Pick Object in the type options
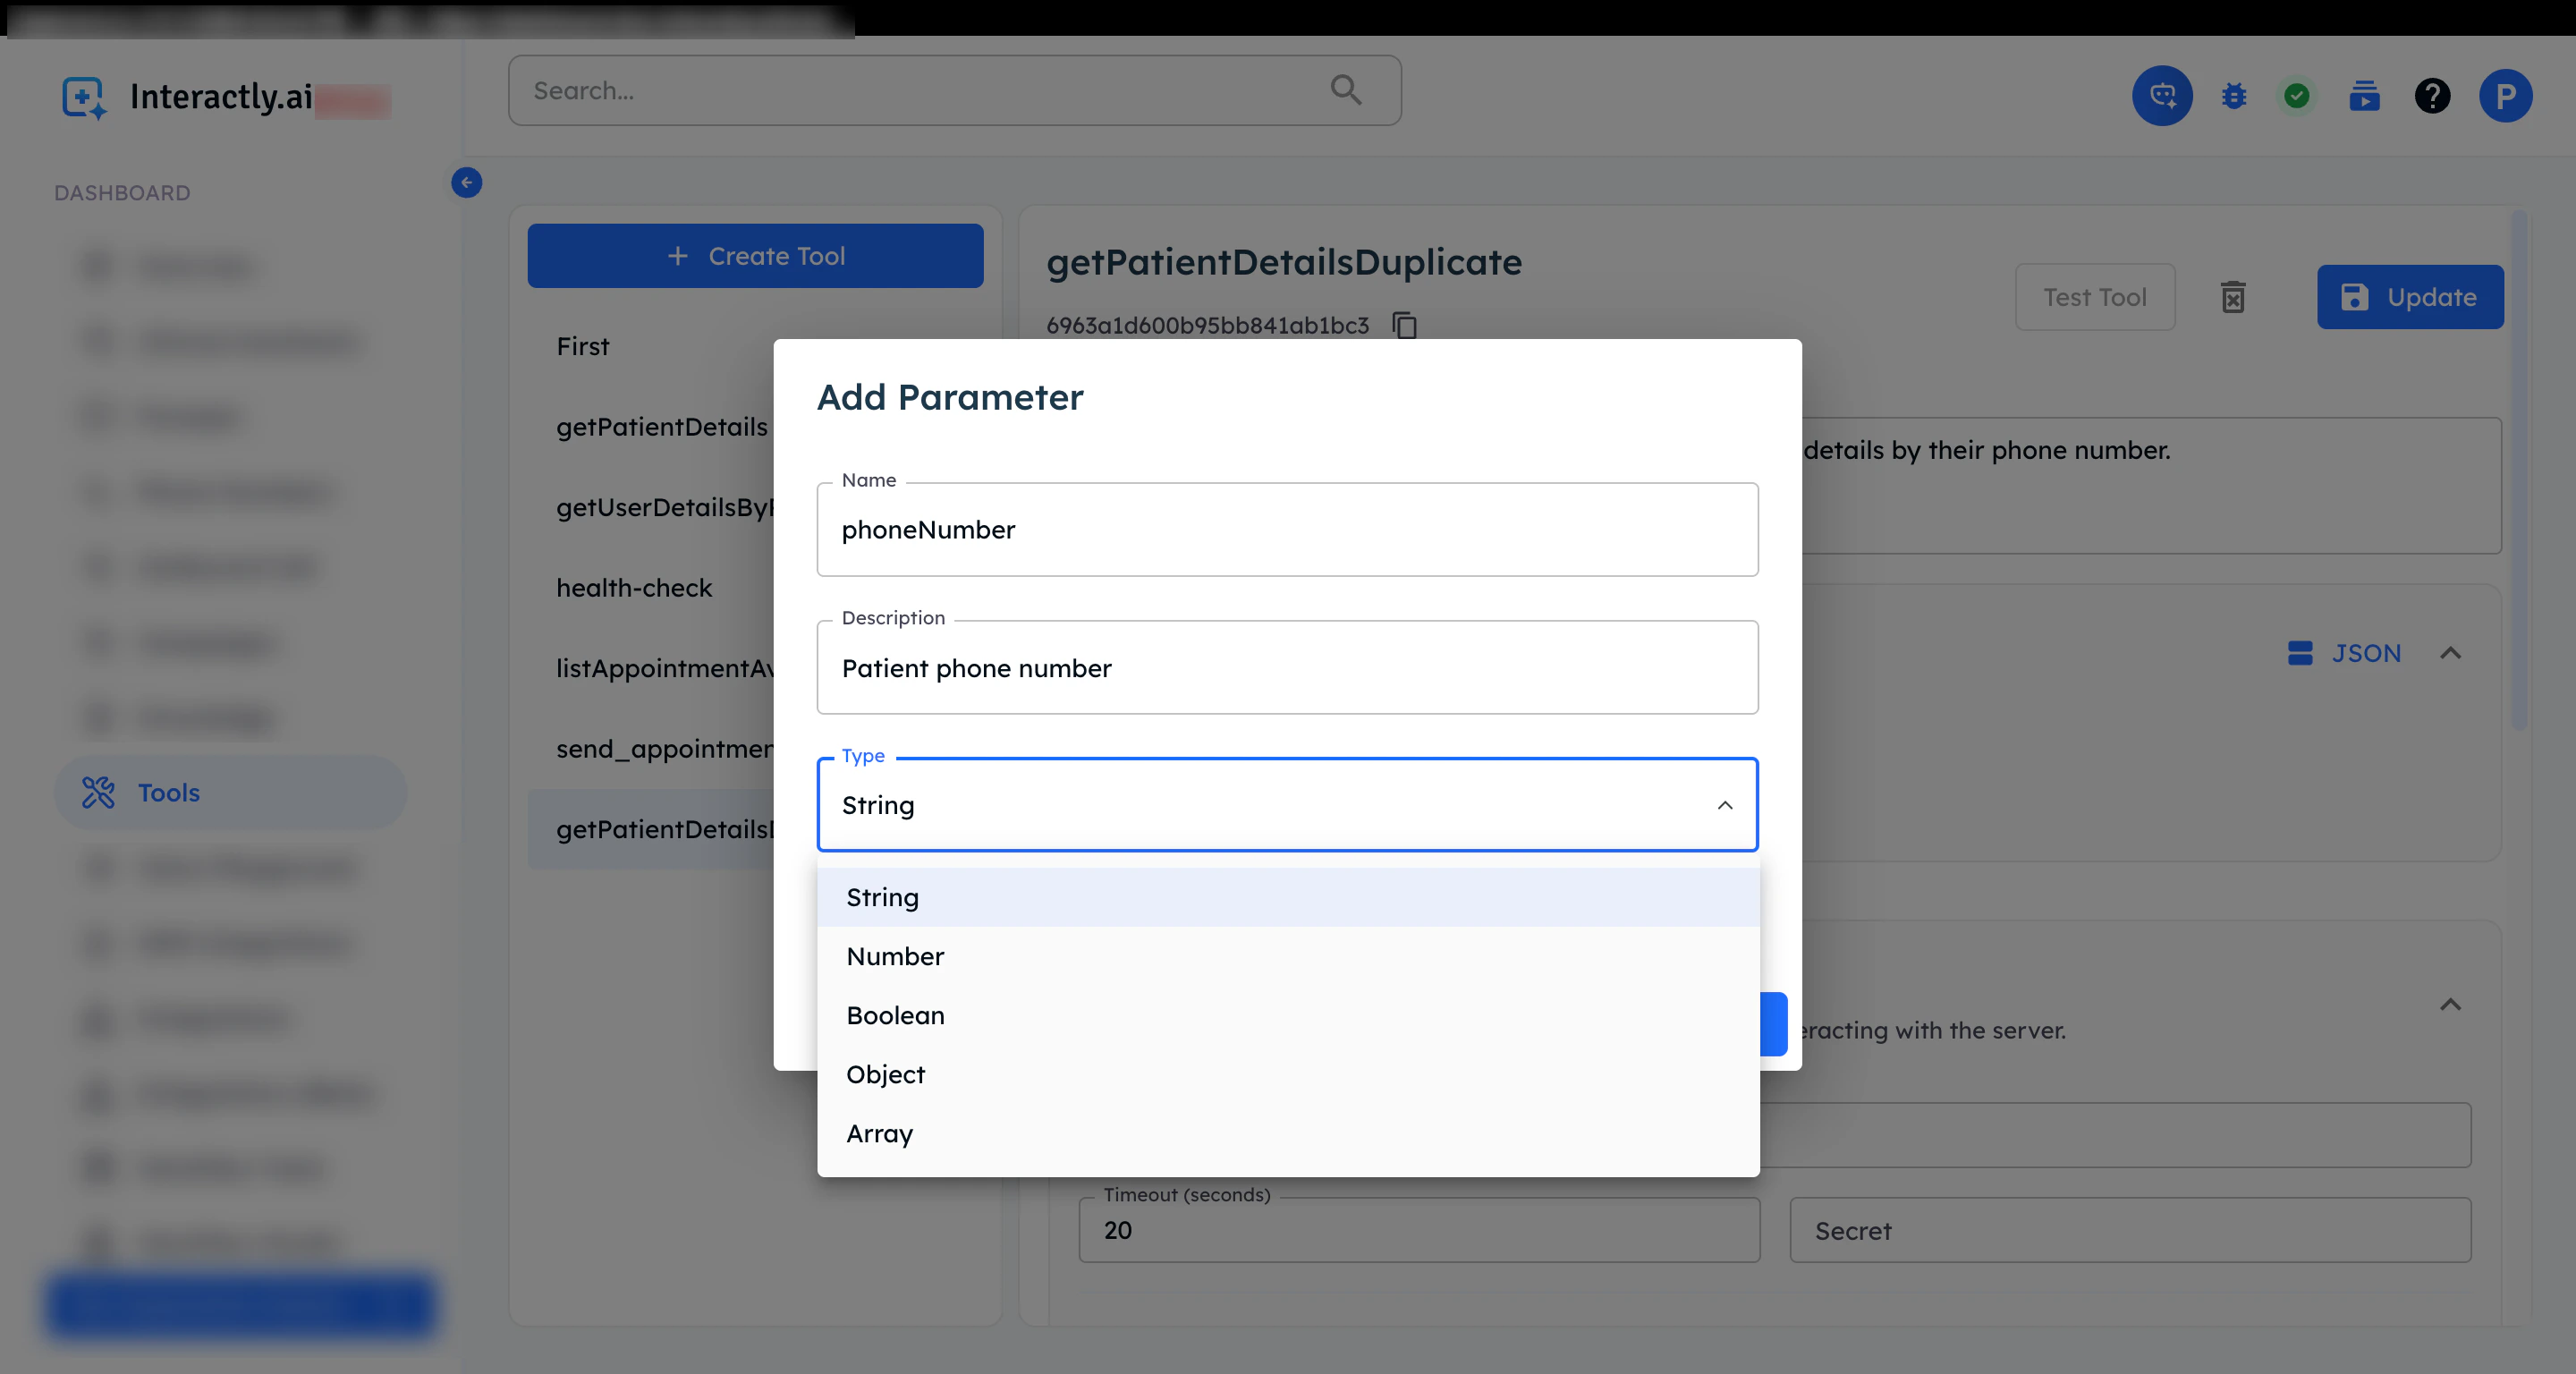Screen dimensions: 2576x1374 pos(885,1074)
